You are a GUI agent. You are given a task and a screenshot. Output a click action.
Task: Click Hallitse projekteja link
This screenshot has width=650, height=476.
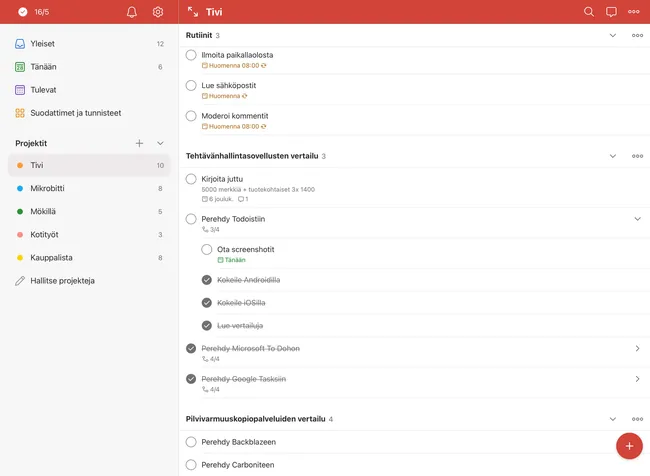pyautogui.click(x=62, y=281)
